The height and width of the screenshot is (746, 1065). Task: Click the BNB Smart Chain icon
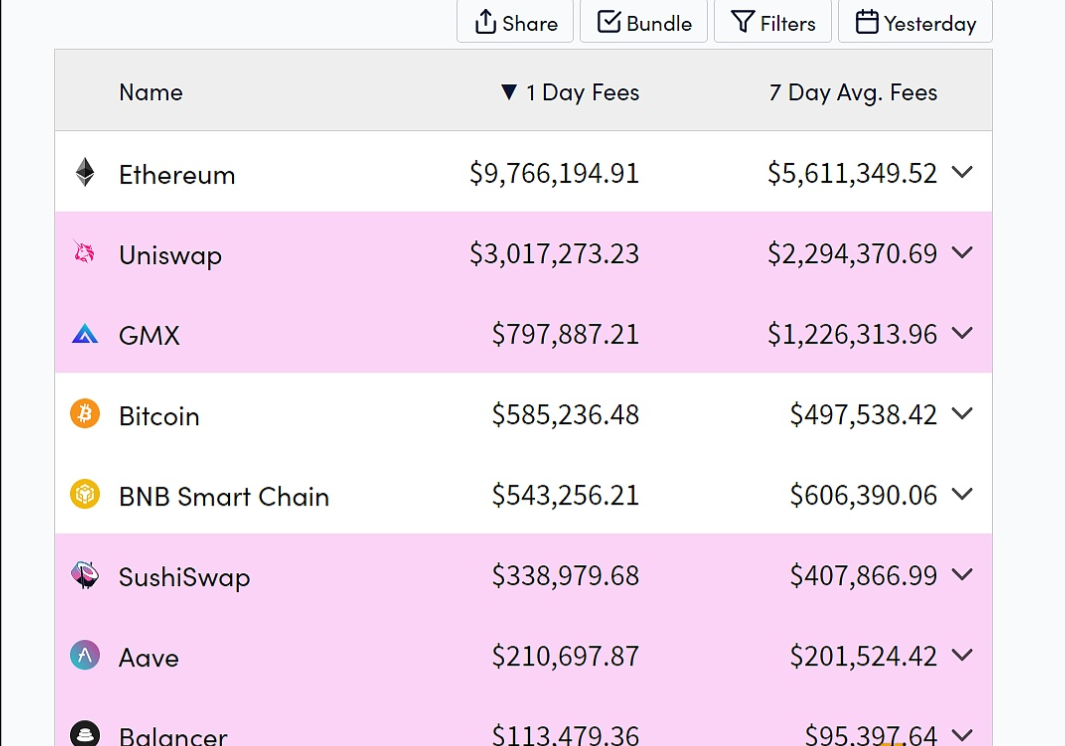pos(85,495)
